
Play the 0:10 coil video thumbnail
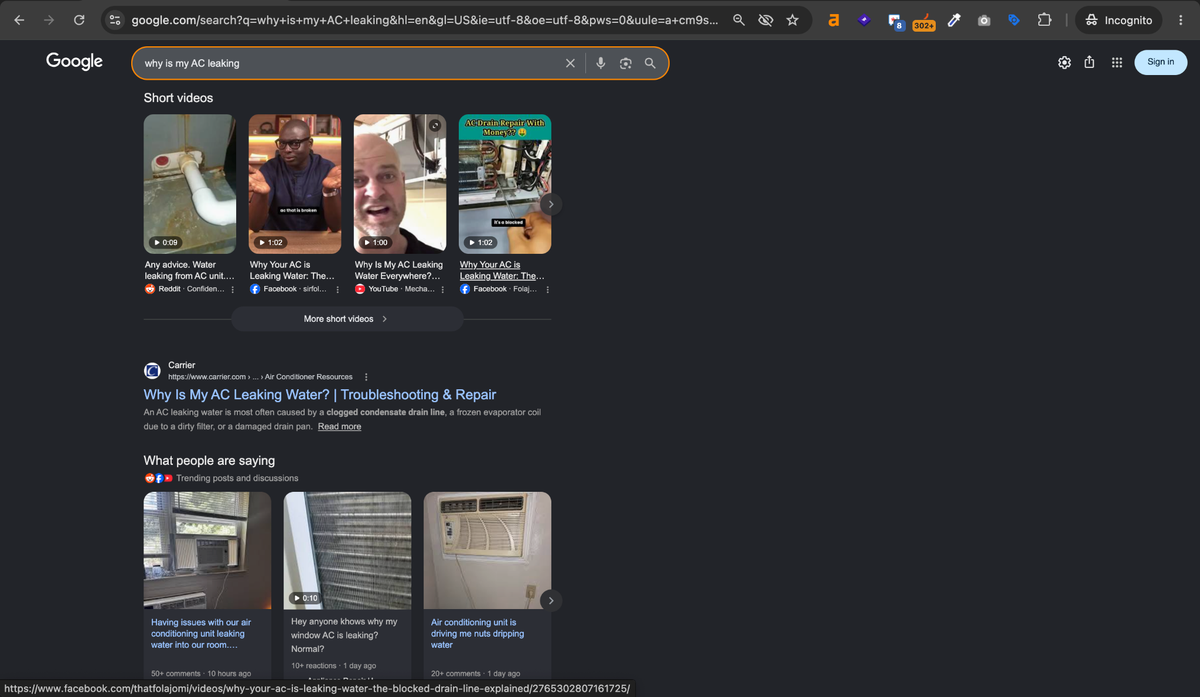click(x=347, y=551)
